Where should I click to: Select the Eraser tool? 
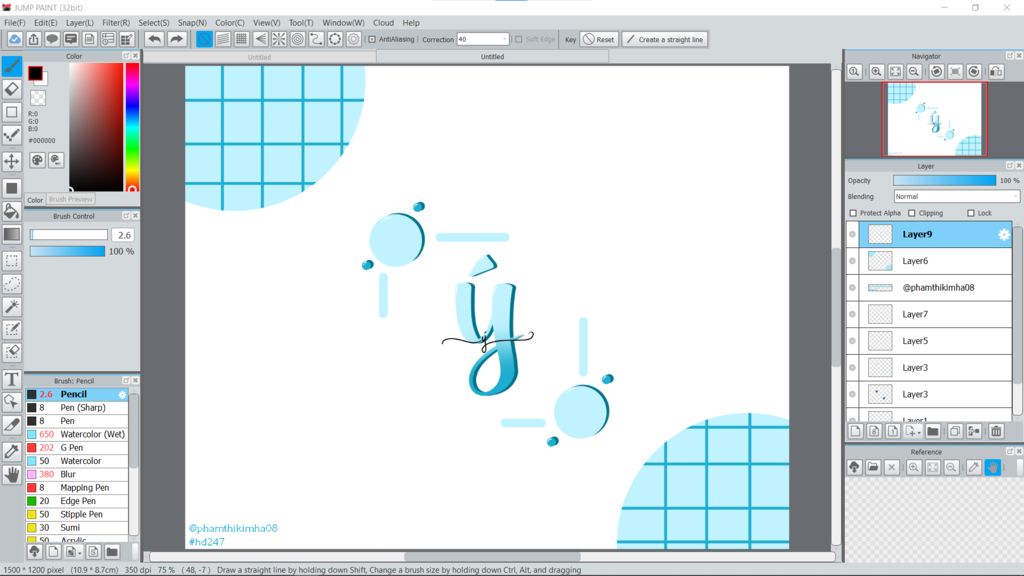pyautogui.click(x=12, y=89)
